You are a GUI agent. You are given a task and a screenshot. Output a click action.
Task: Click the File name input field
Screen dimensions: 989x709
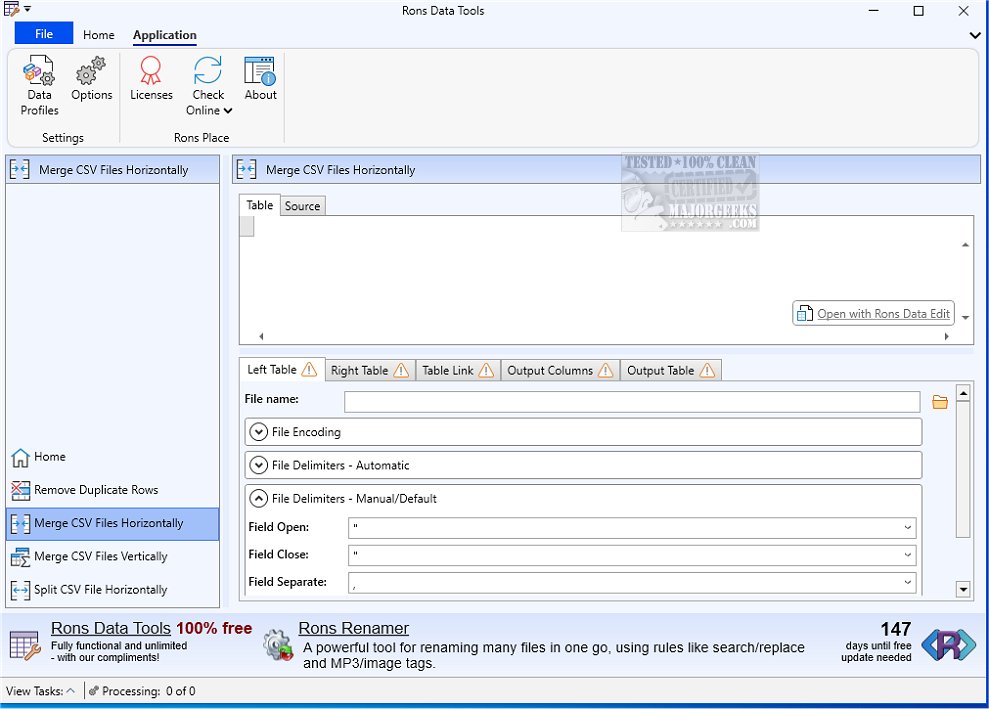click(x=631, y=401)
